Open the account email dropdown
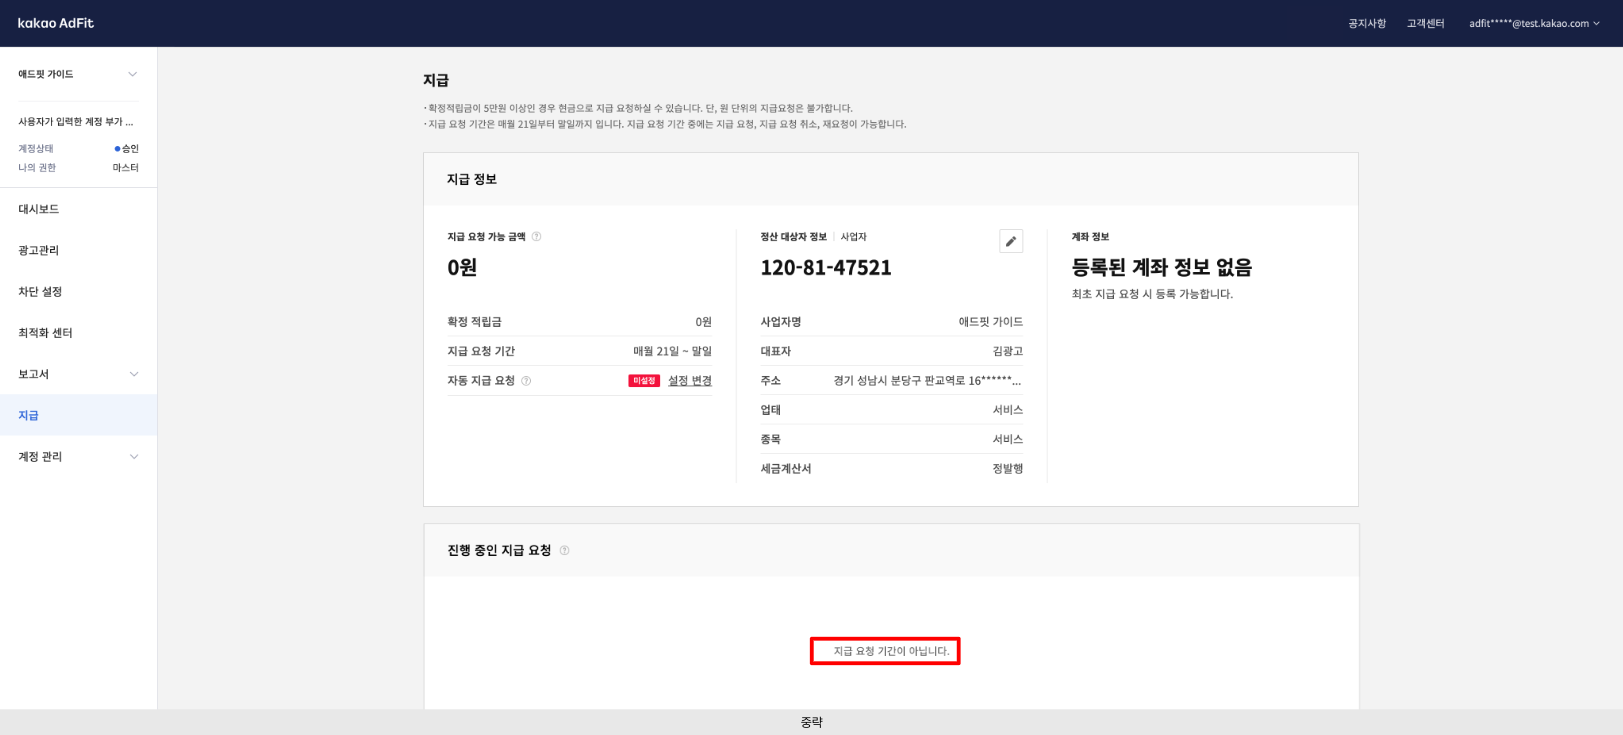Image resolution: width=1623 pixels, height=735 pixels. [x=1533, y=23]
